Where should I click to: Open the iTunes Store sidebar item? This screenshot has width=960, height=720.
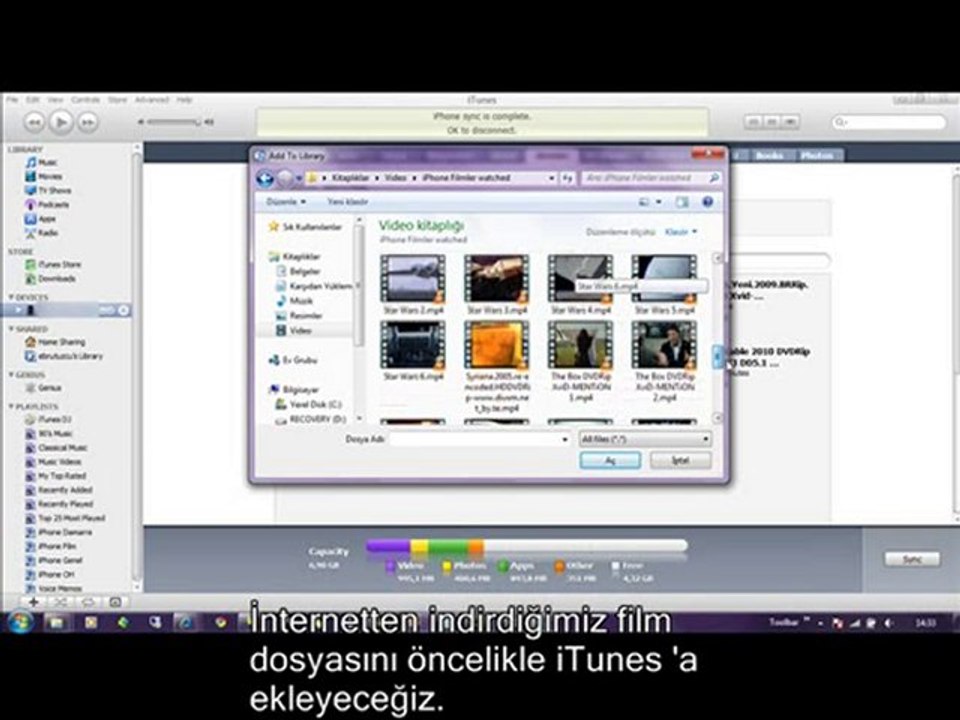coord(53,264)
